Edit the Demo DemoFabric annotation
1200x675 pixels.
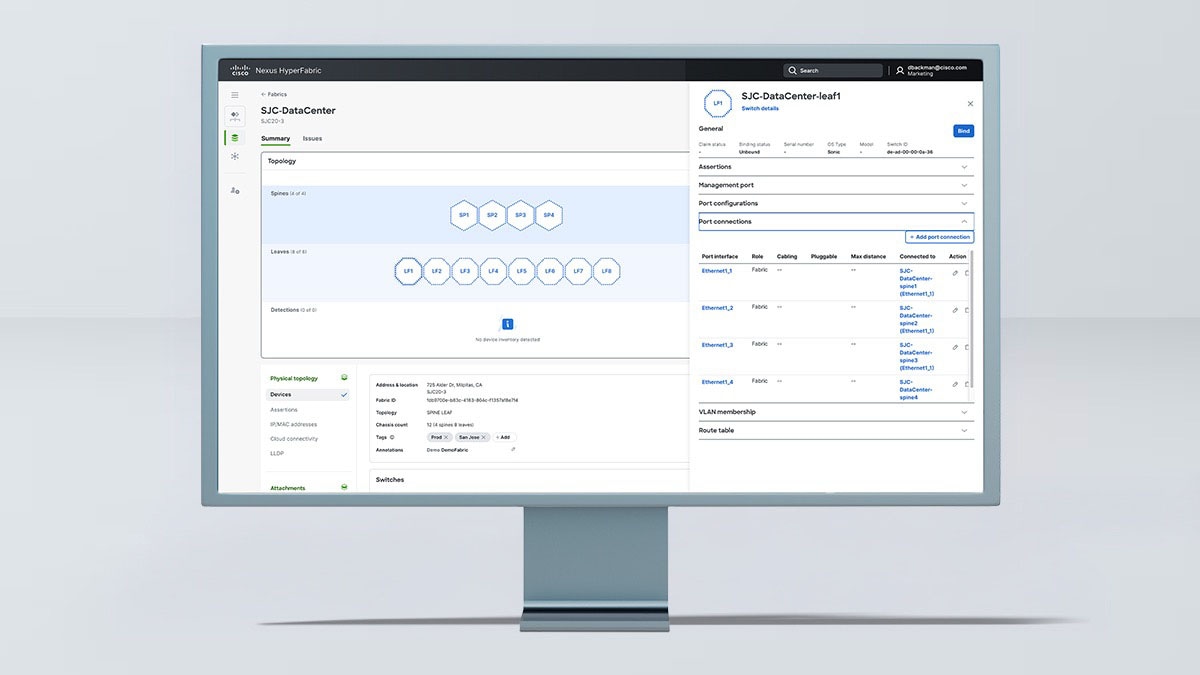[513, 449]
